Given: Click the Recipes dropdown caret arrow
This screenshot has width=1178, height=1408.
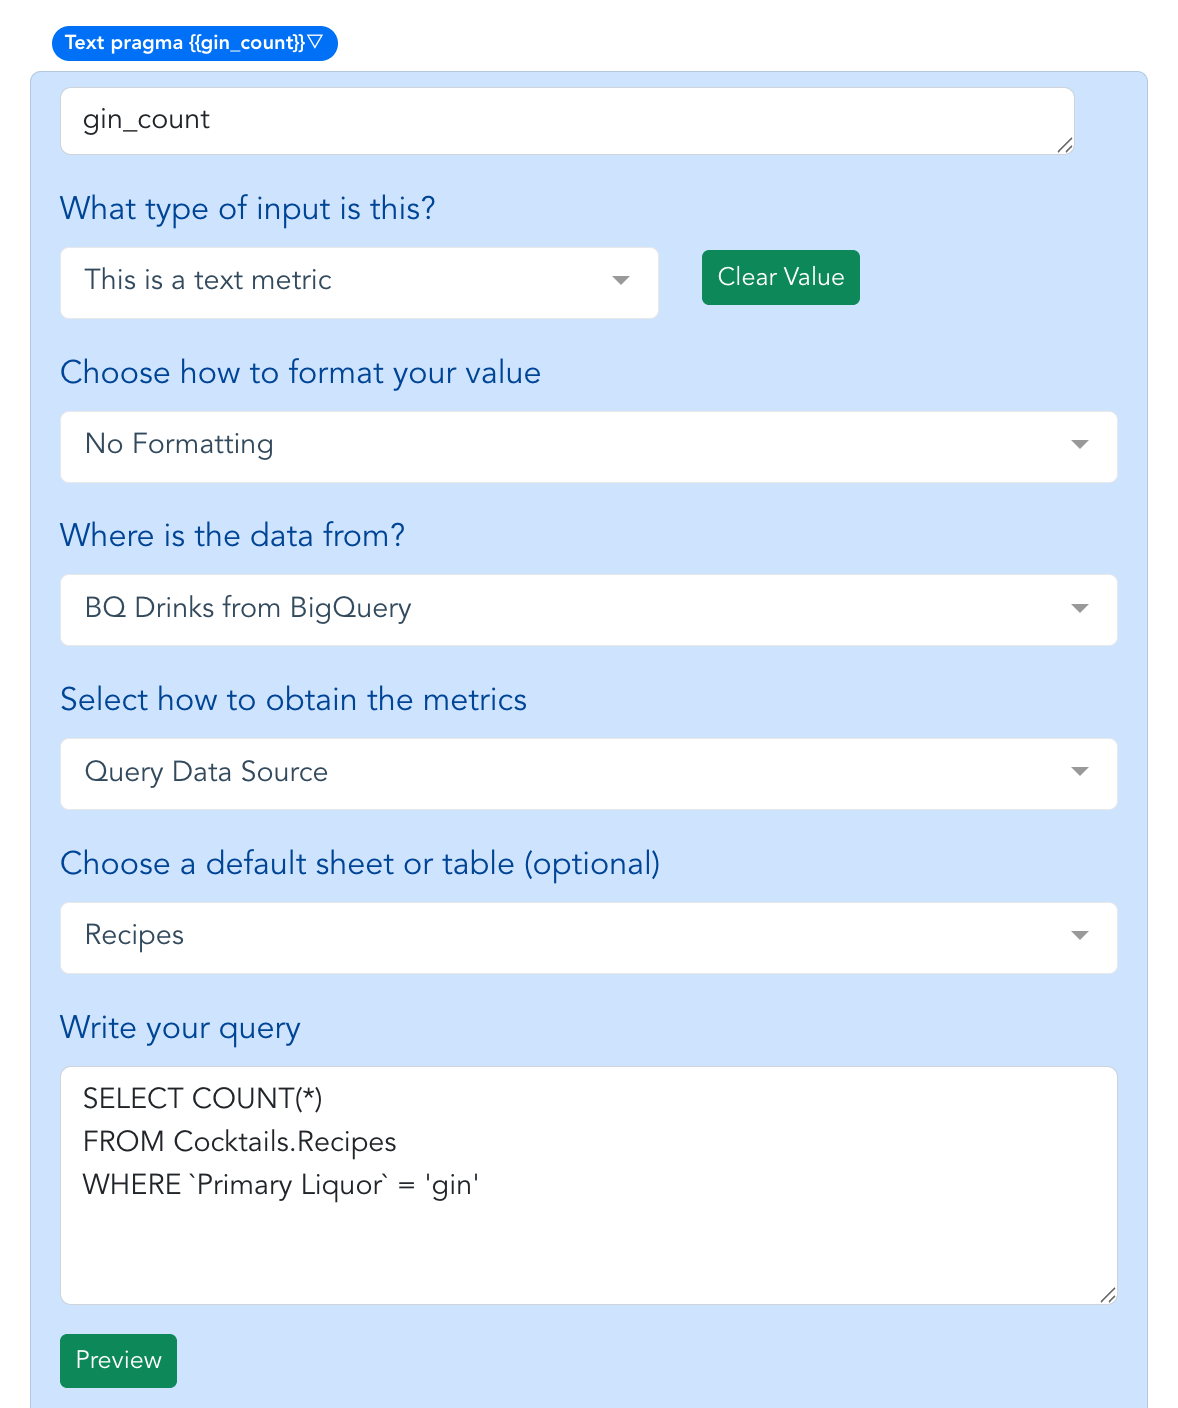Looking at the screenshot, I should pos(1079,935).
